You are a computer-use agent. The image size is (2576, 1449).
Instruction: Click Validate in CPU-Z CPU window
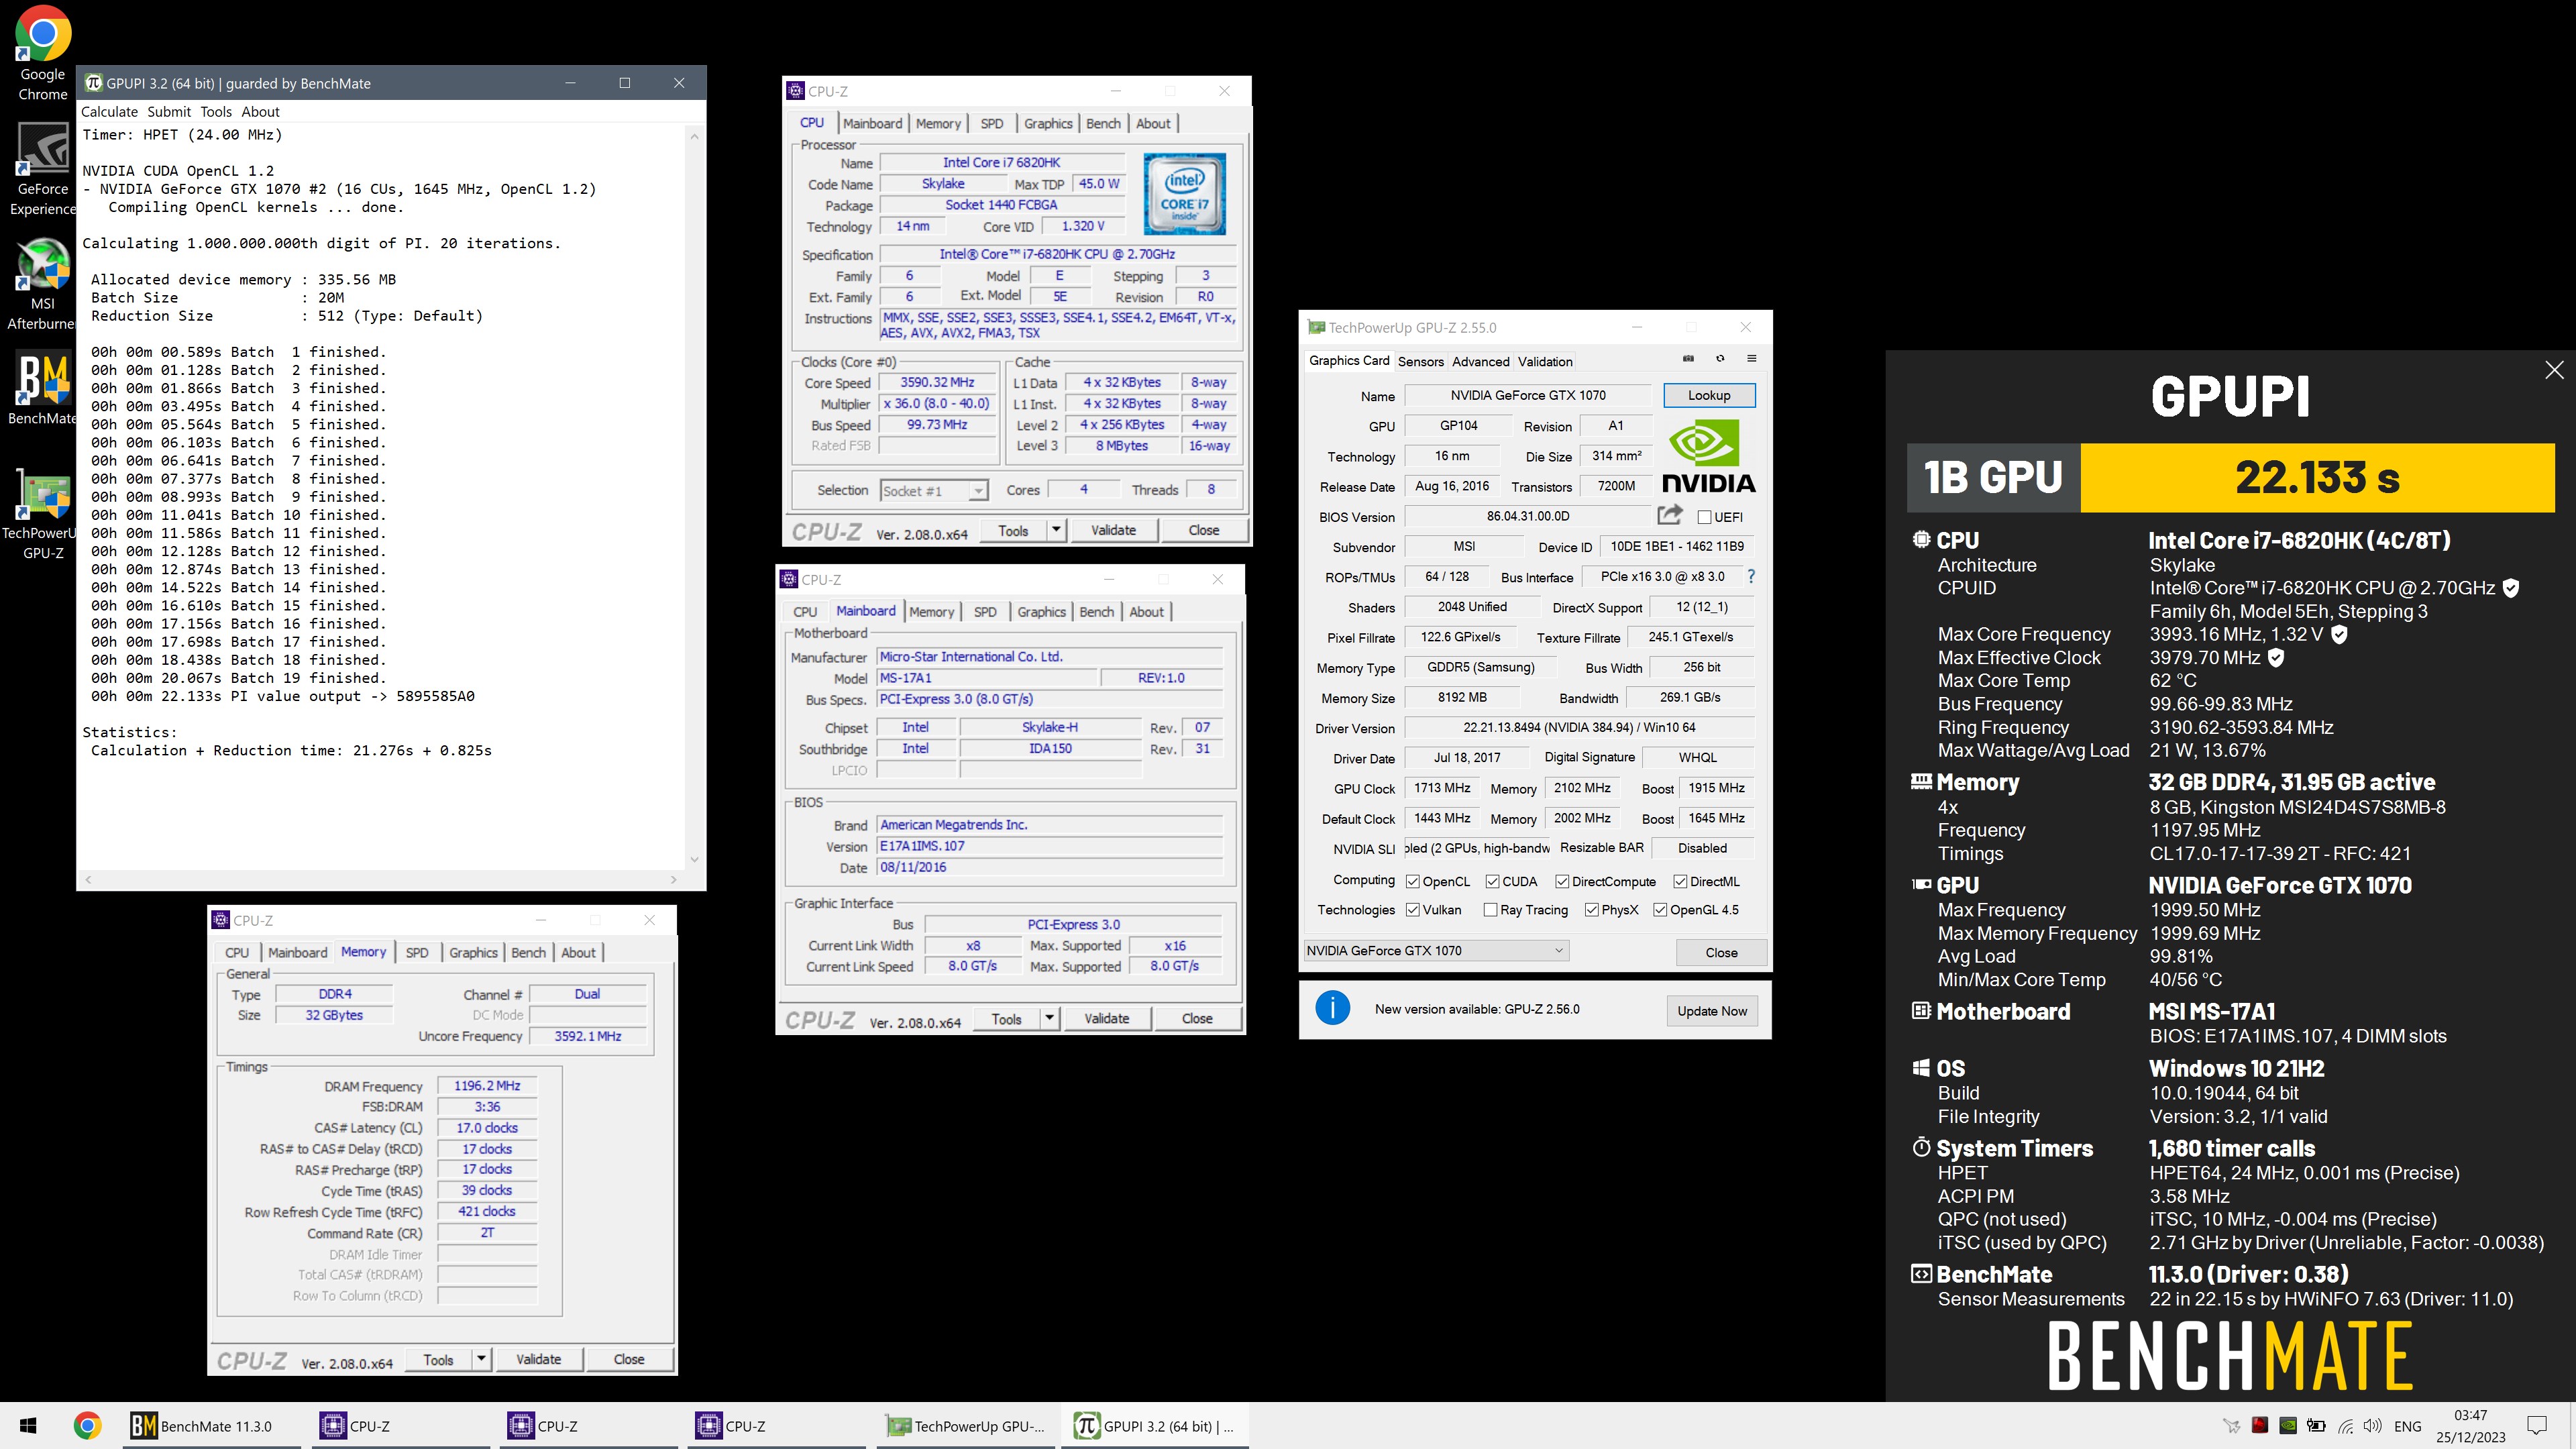coord(1113,530)
